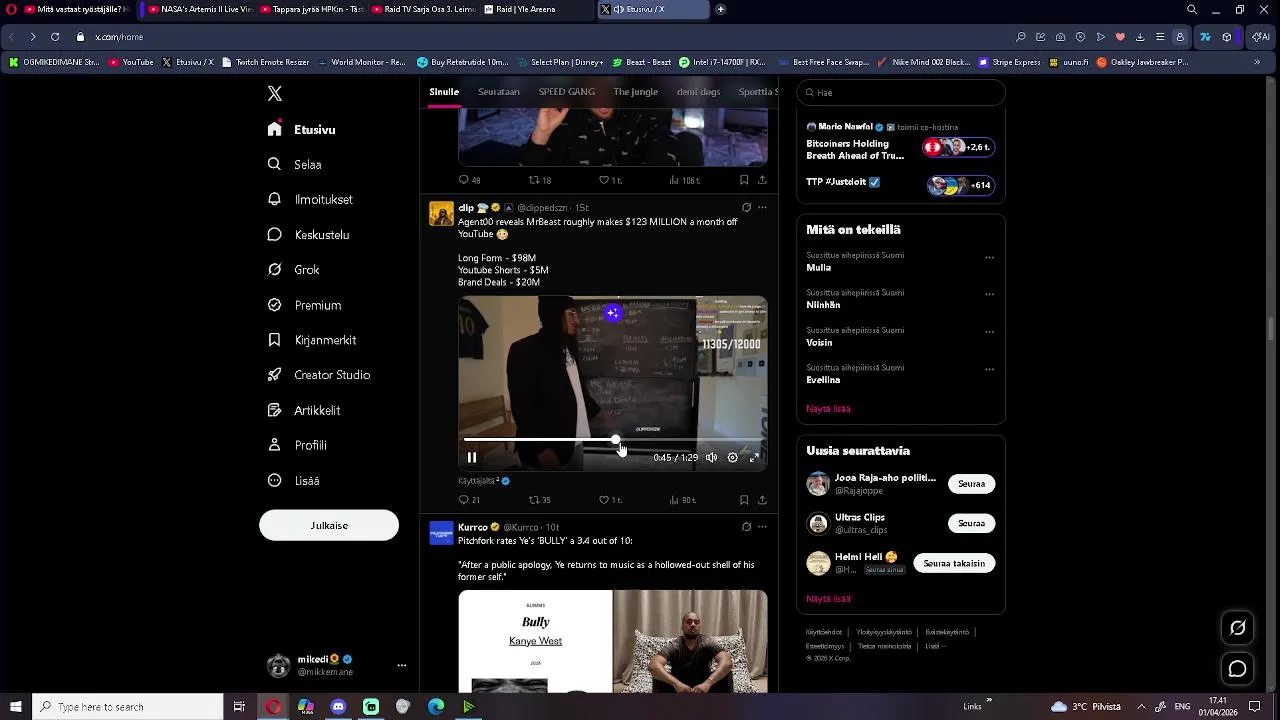The width and height of the screenshot is (1280, 720).
Task: Reload page in browser toolbar
Action: (x=55, y=37)
